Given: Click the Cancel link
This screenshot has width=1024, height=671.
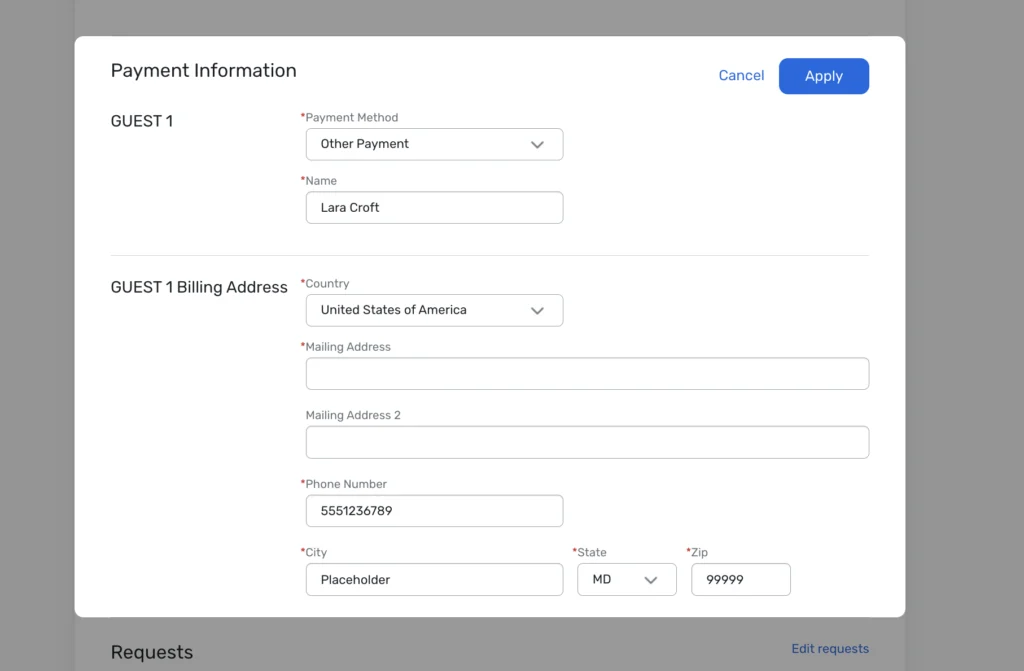Looking at the screenshot, I should coord(741,75).
